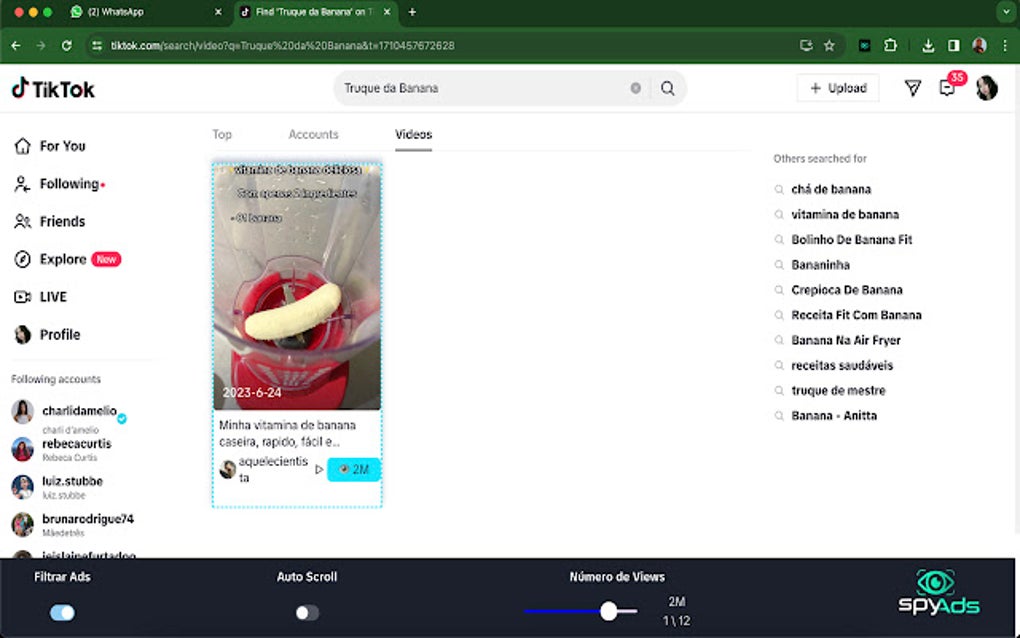Reload the page
Viewport: 1020px width, 638px height.
click(x=66, y=46)
